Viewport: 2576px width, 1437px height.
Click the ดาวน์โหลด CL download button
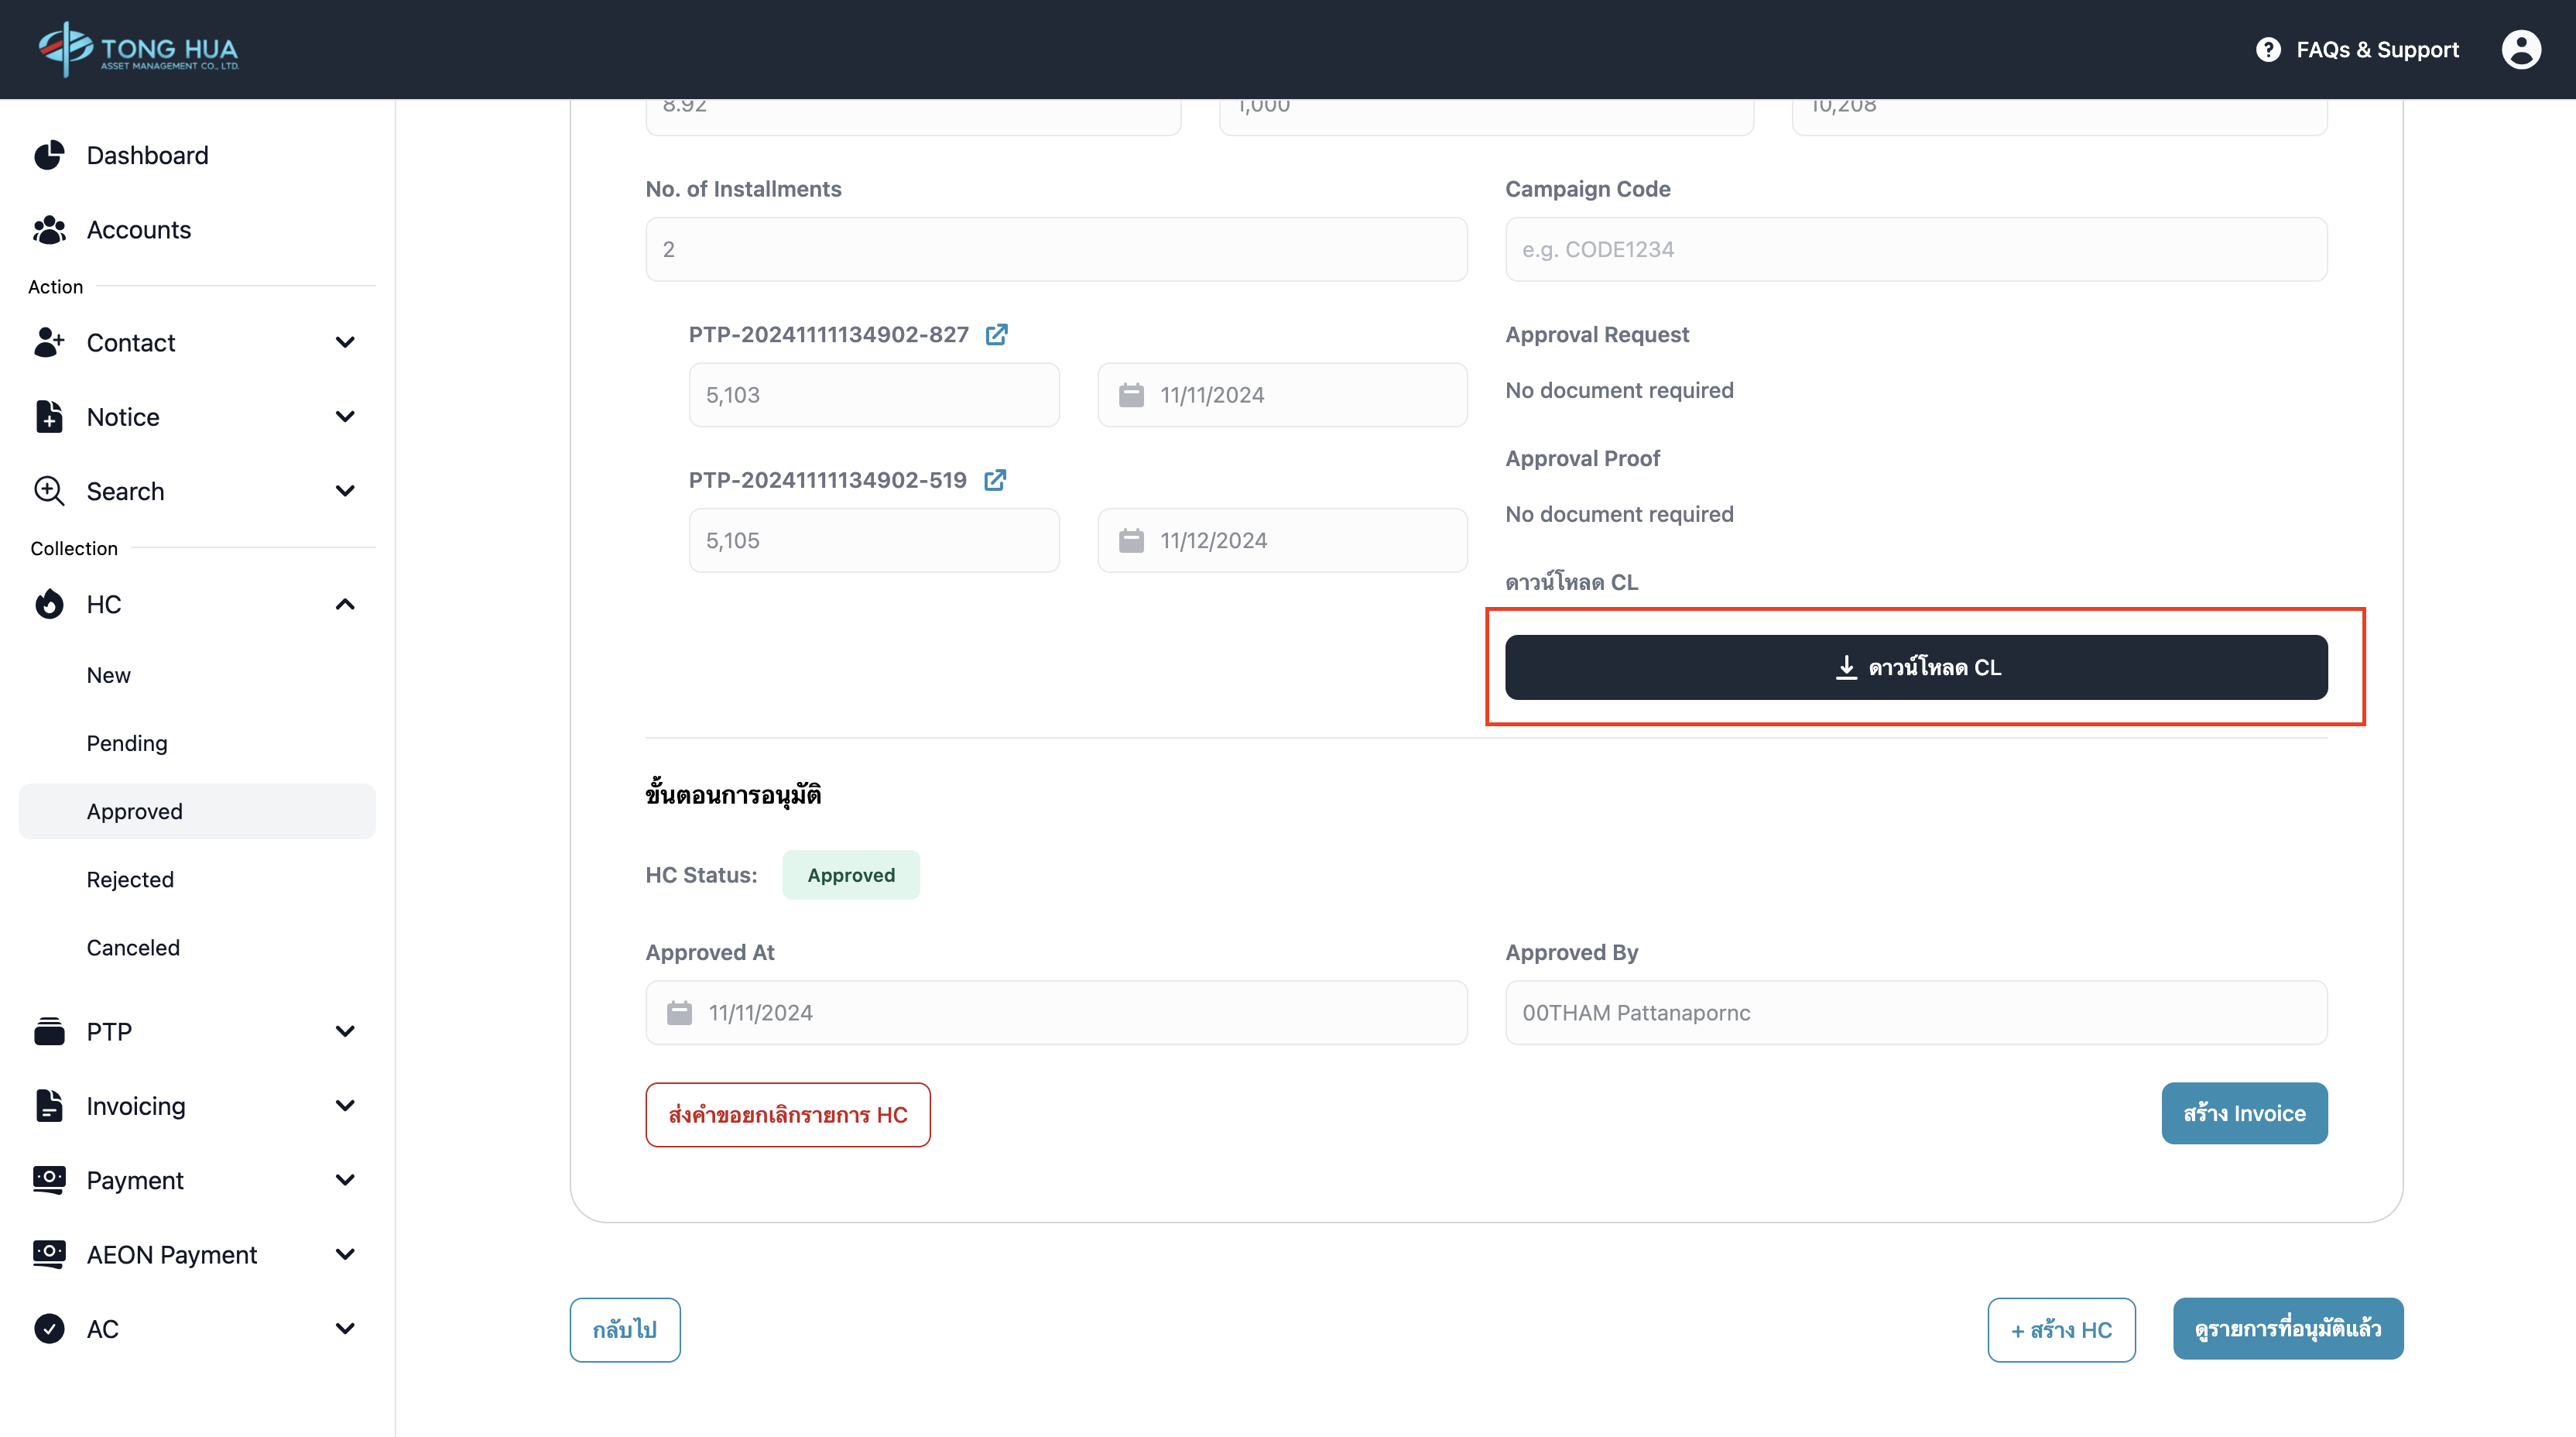(1915, 667)
